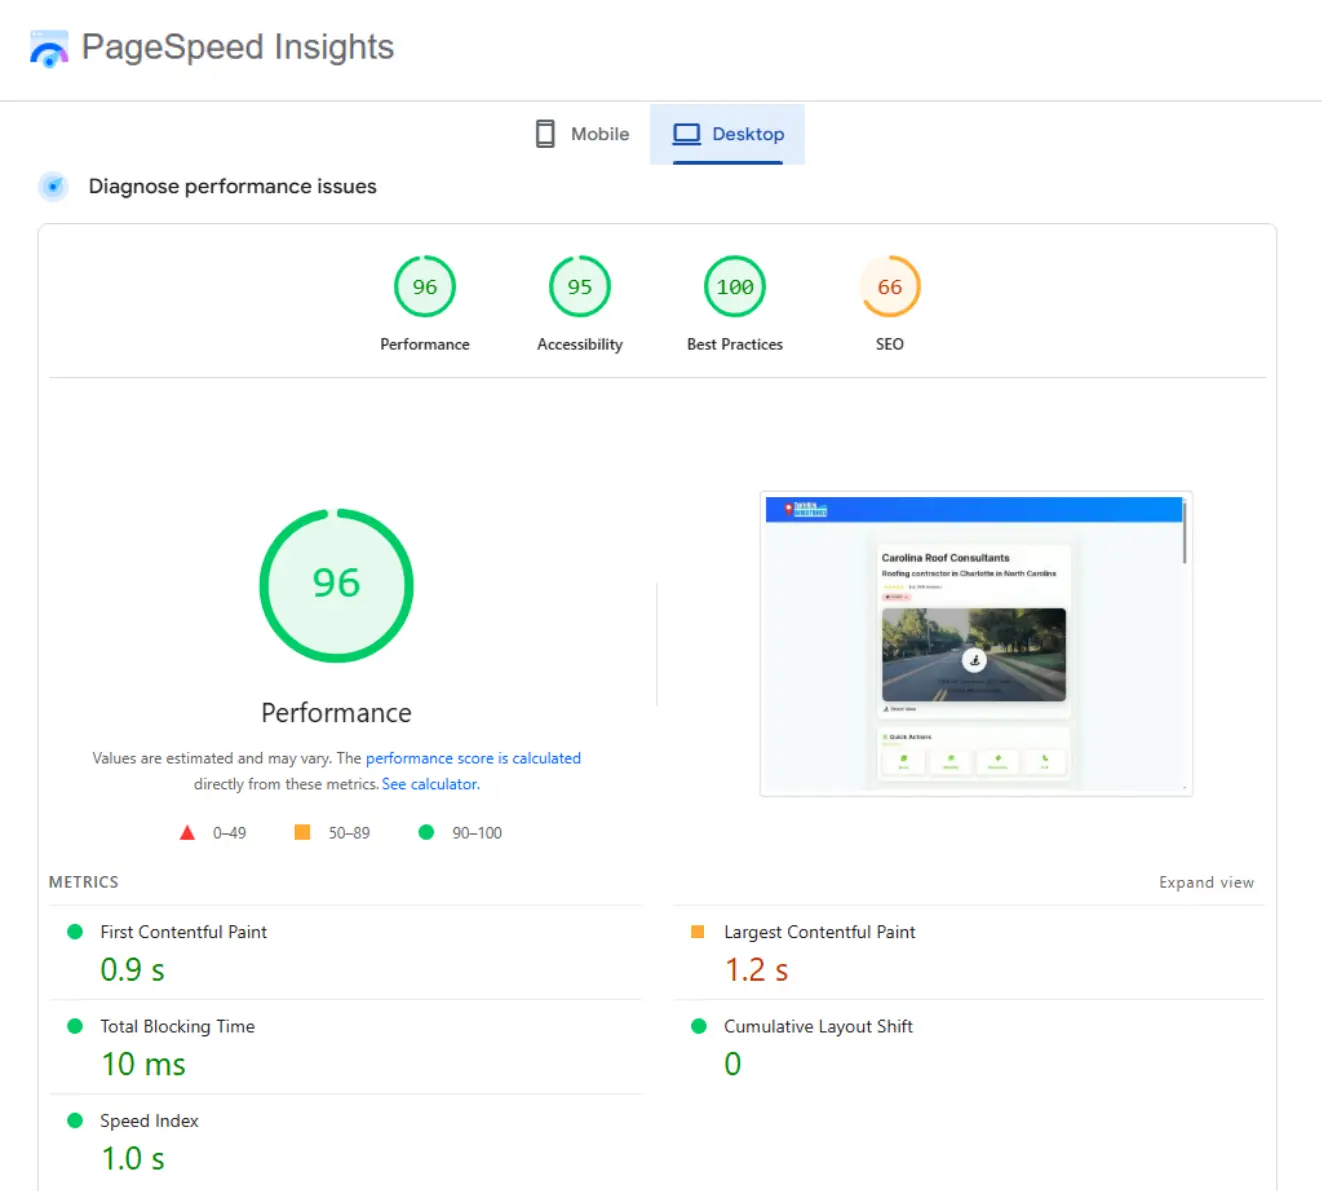
Task: Click the Accessibility gauge showing 95
Action: pyautogui.click(x=578, y=286)
